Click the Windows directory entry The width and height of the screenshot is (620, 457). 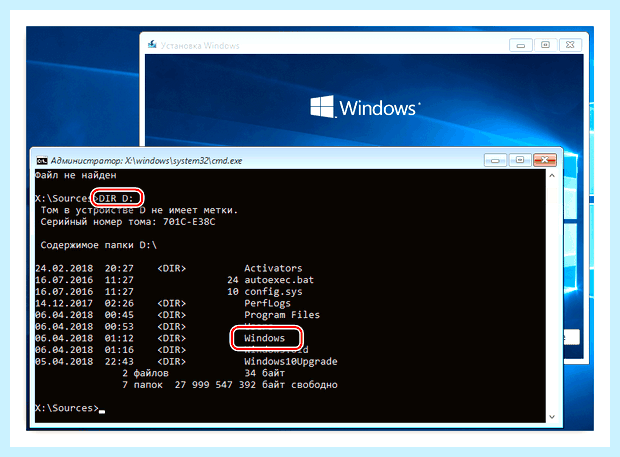point(265,338)
